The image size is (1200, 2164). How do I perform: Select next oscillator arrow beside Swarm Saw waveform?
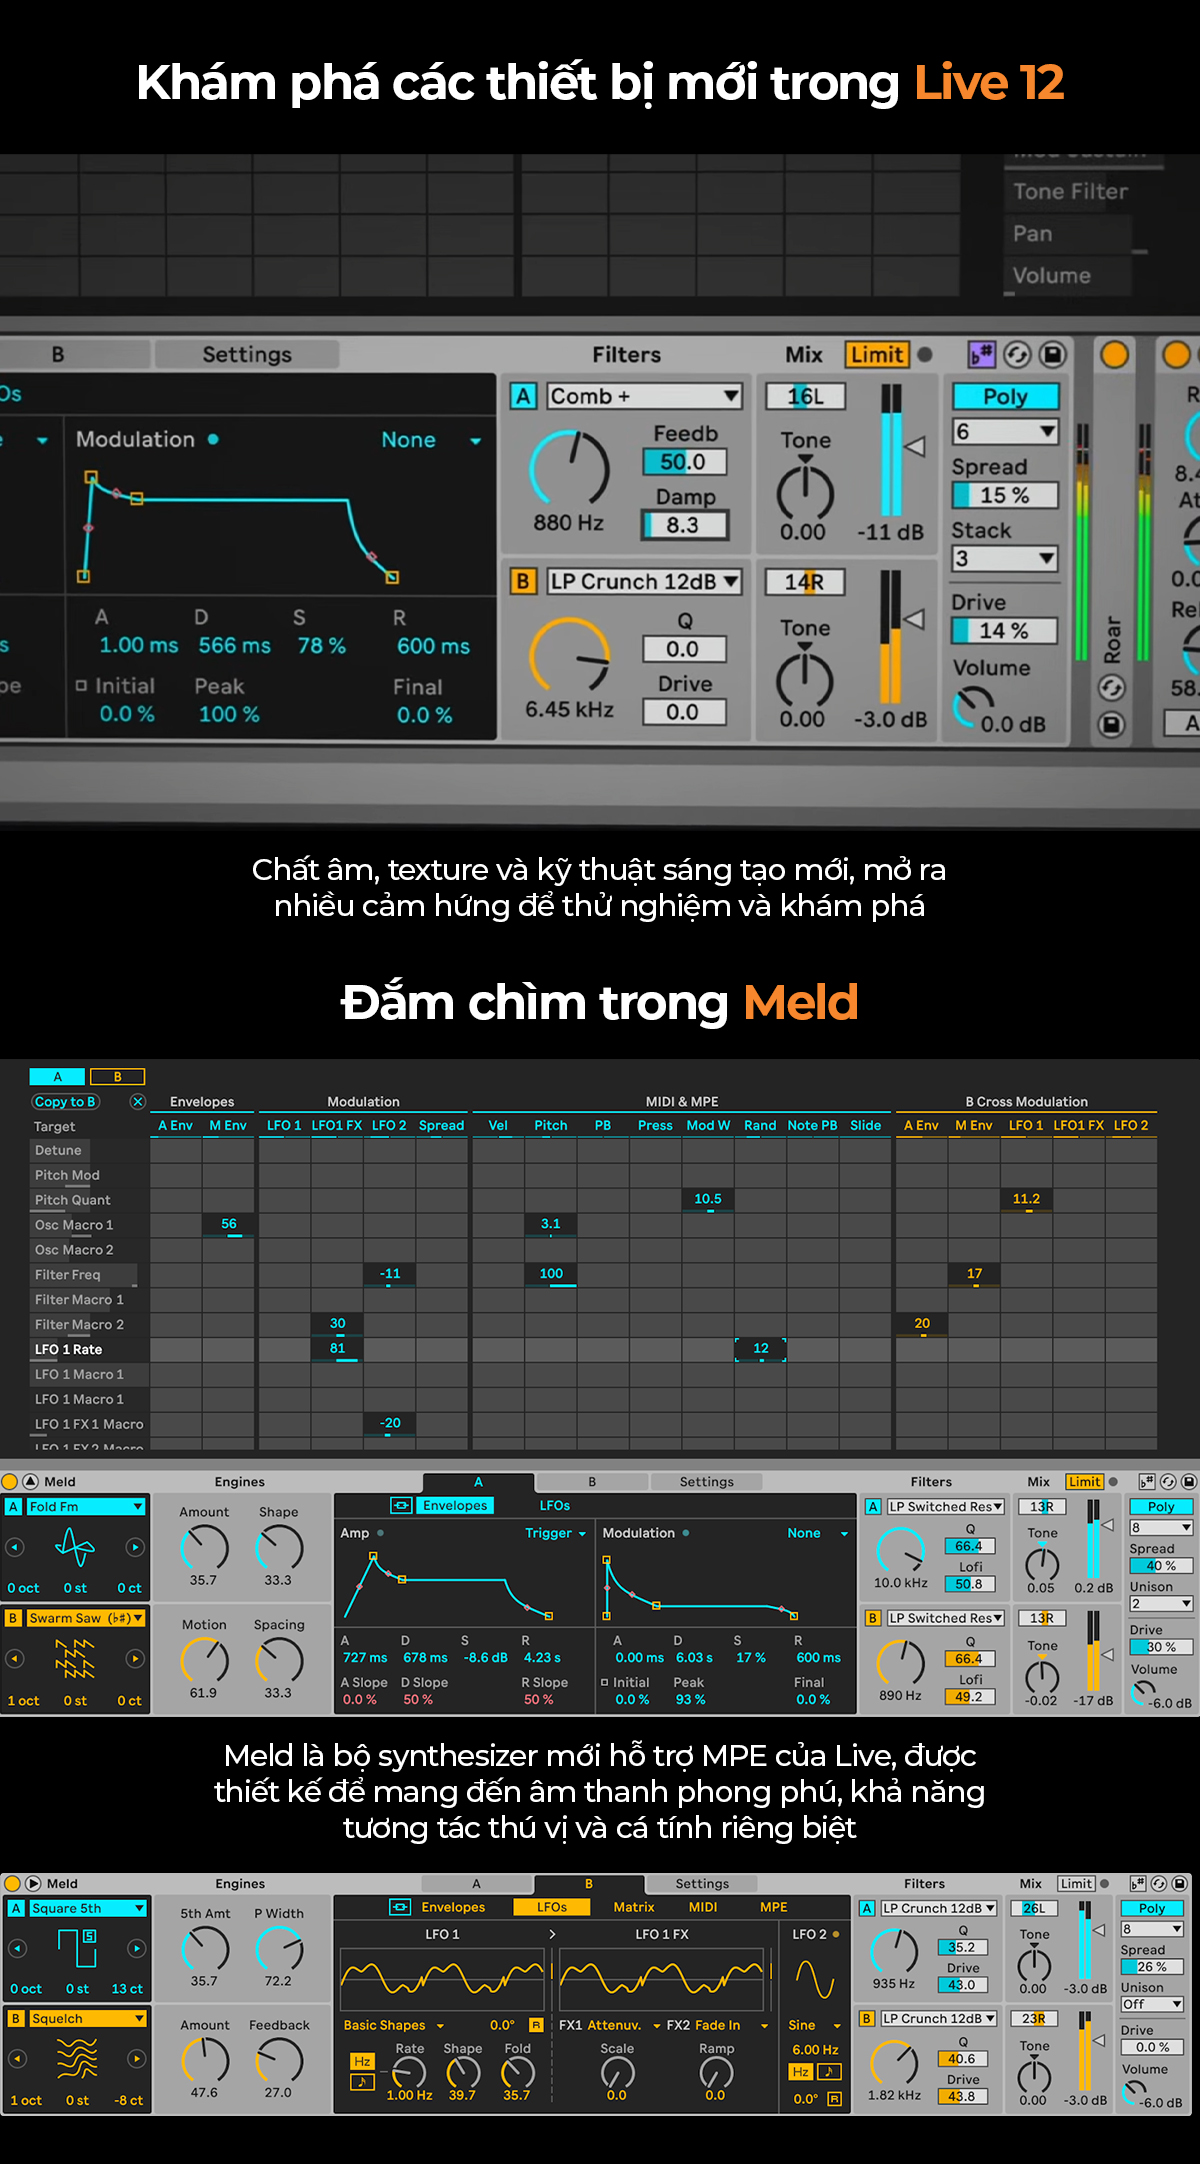click(x=135, y=1659)
